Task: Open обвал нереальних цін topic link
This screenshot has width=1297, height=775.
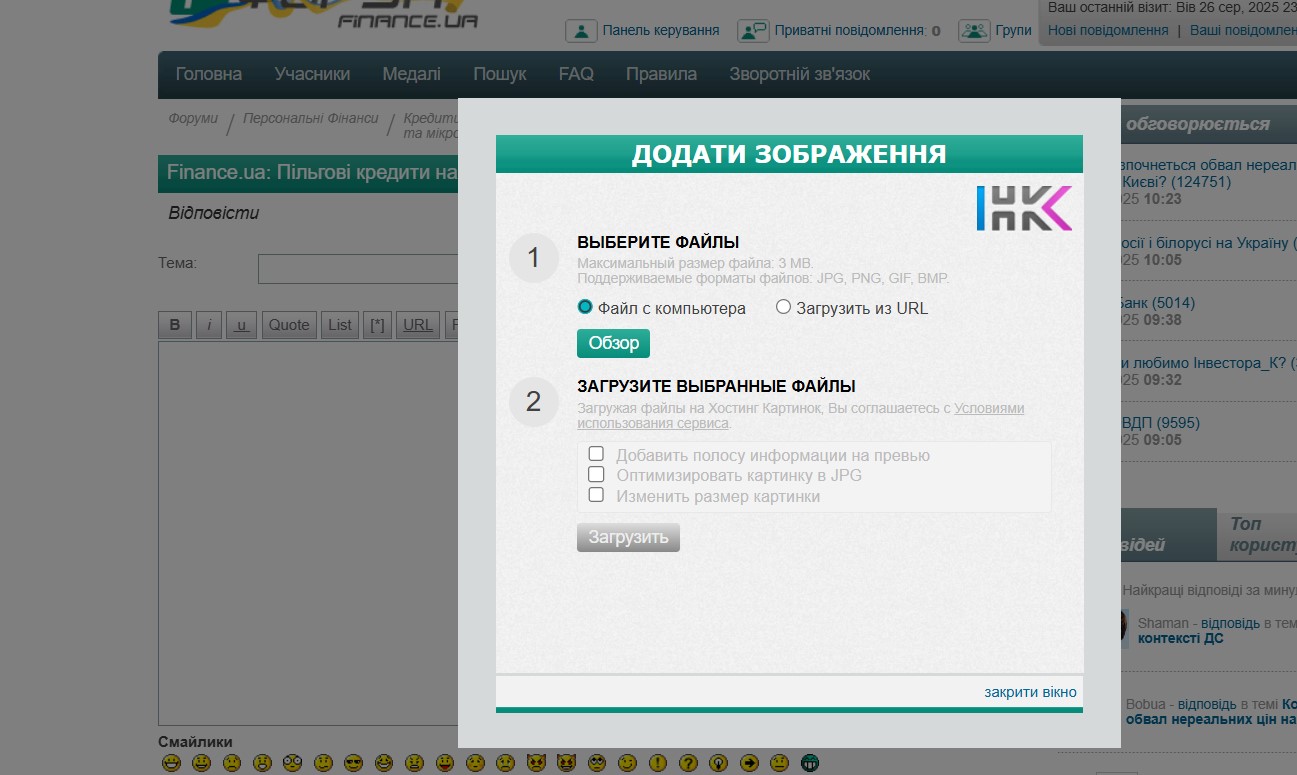Action: (x=1211, y=719)
